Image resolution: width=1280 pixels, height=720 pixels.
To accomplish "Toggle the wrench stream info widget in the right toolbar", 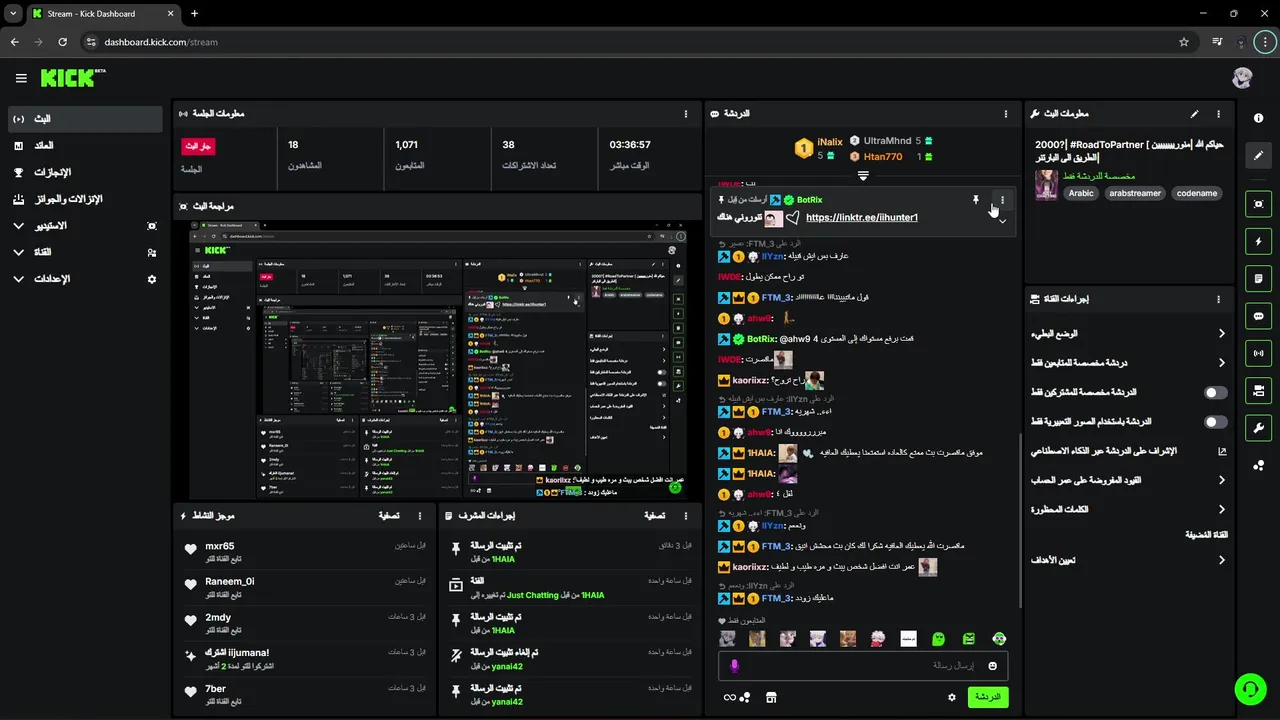I will tap(1258, 428).
